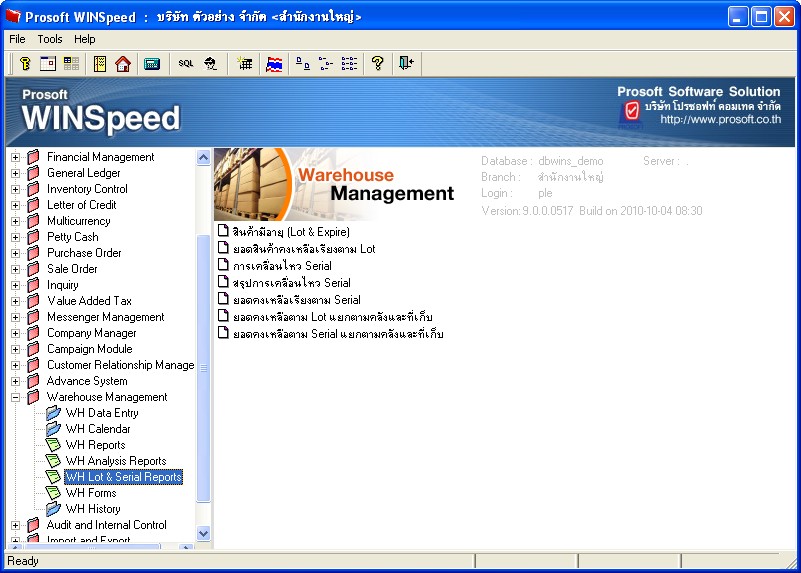Select Multicurrency in the module tree
Screen dimensions: 801x573
tap(79, 221)
